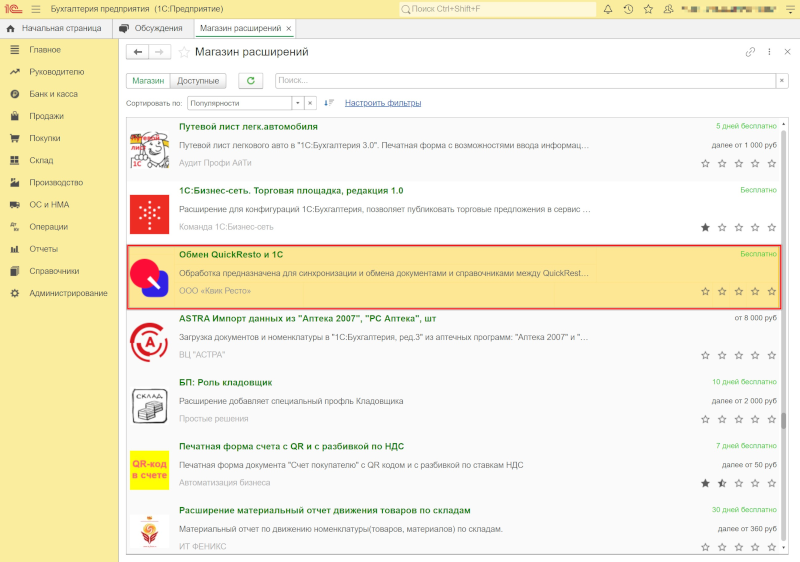
Task: Click the 1C logo icon
Action: 13,9
